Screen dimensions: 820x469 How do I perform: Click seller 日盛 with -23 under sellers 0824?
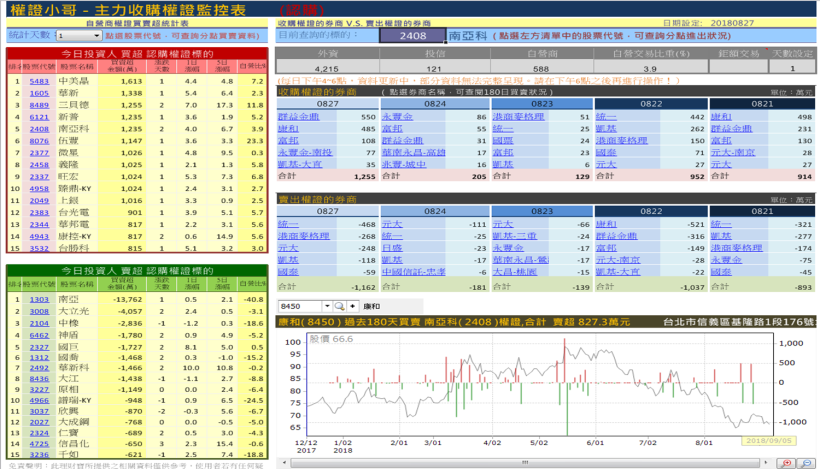[392, 248]
